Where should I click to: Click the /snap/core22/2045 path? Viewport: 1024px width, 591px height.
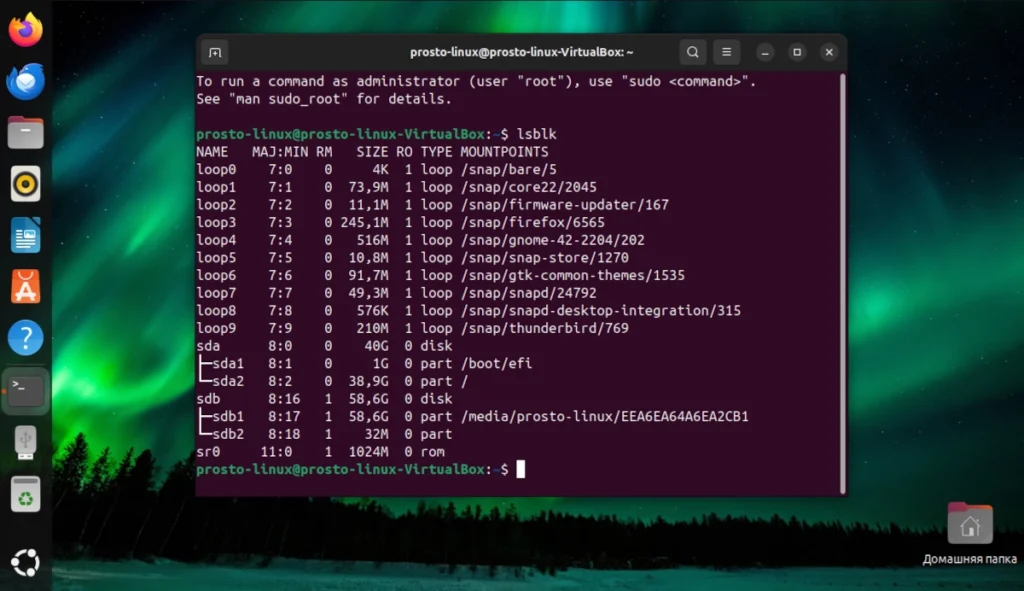click(x=528, y=187)
